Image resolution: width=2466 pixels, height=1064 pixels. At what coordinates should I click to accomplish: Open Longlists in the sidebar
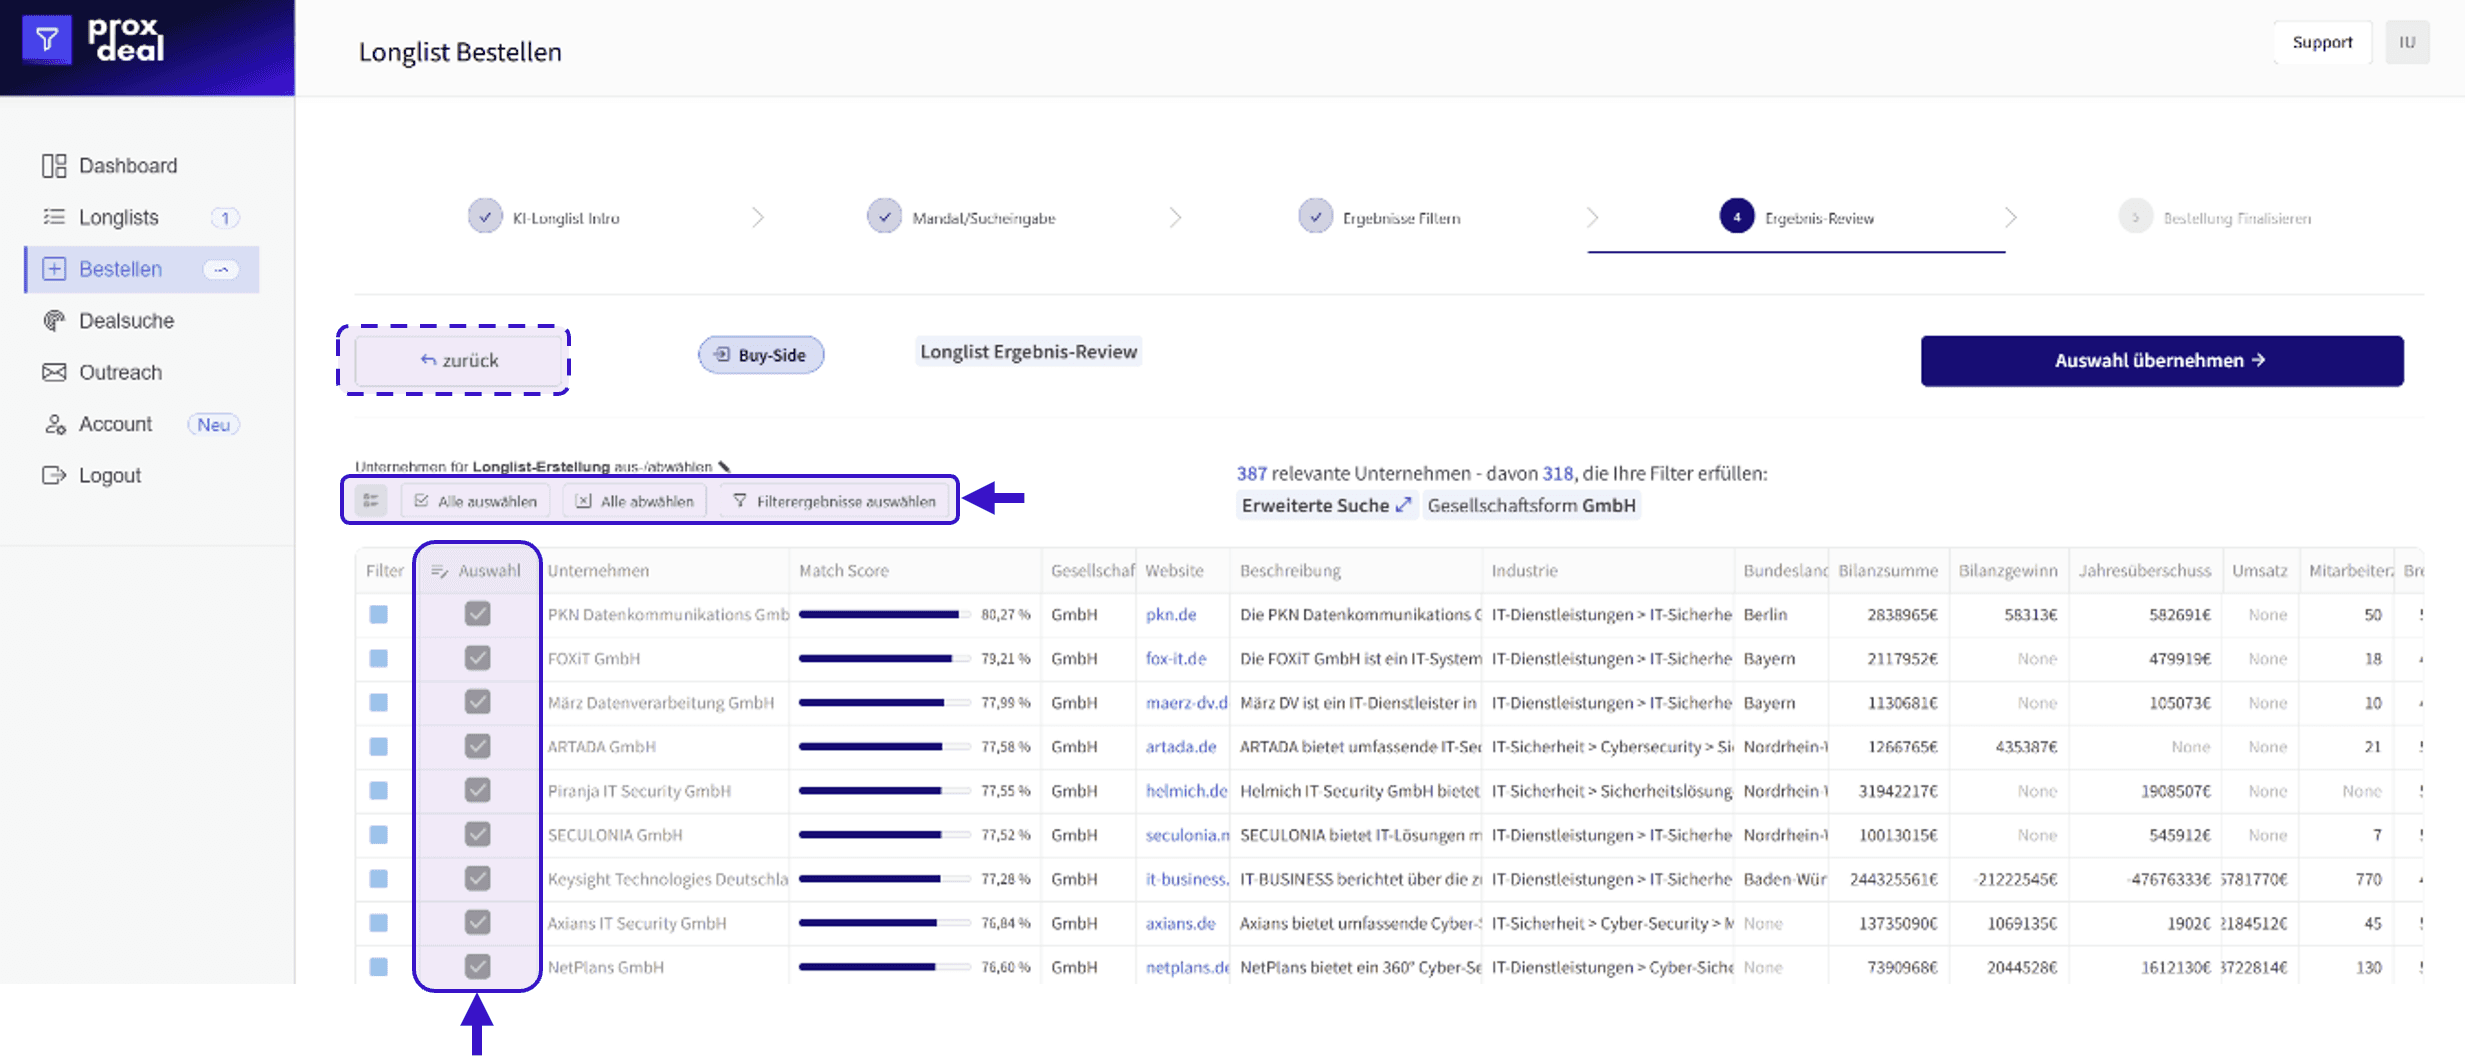[141, 218]
